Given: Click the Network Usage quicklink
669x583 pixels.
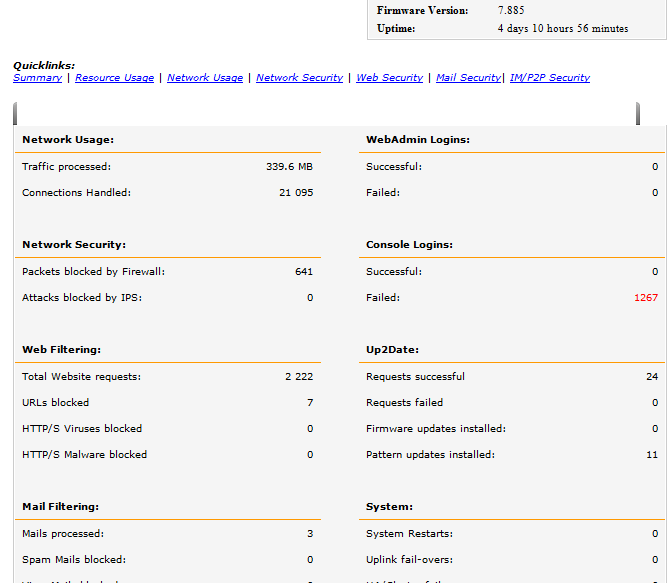Looking at the screenshot, I should 205,78.
